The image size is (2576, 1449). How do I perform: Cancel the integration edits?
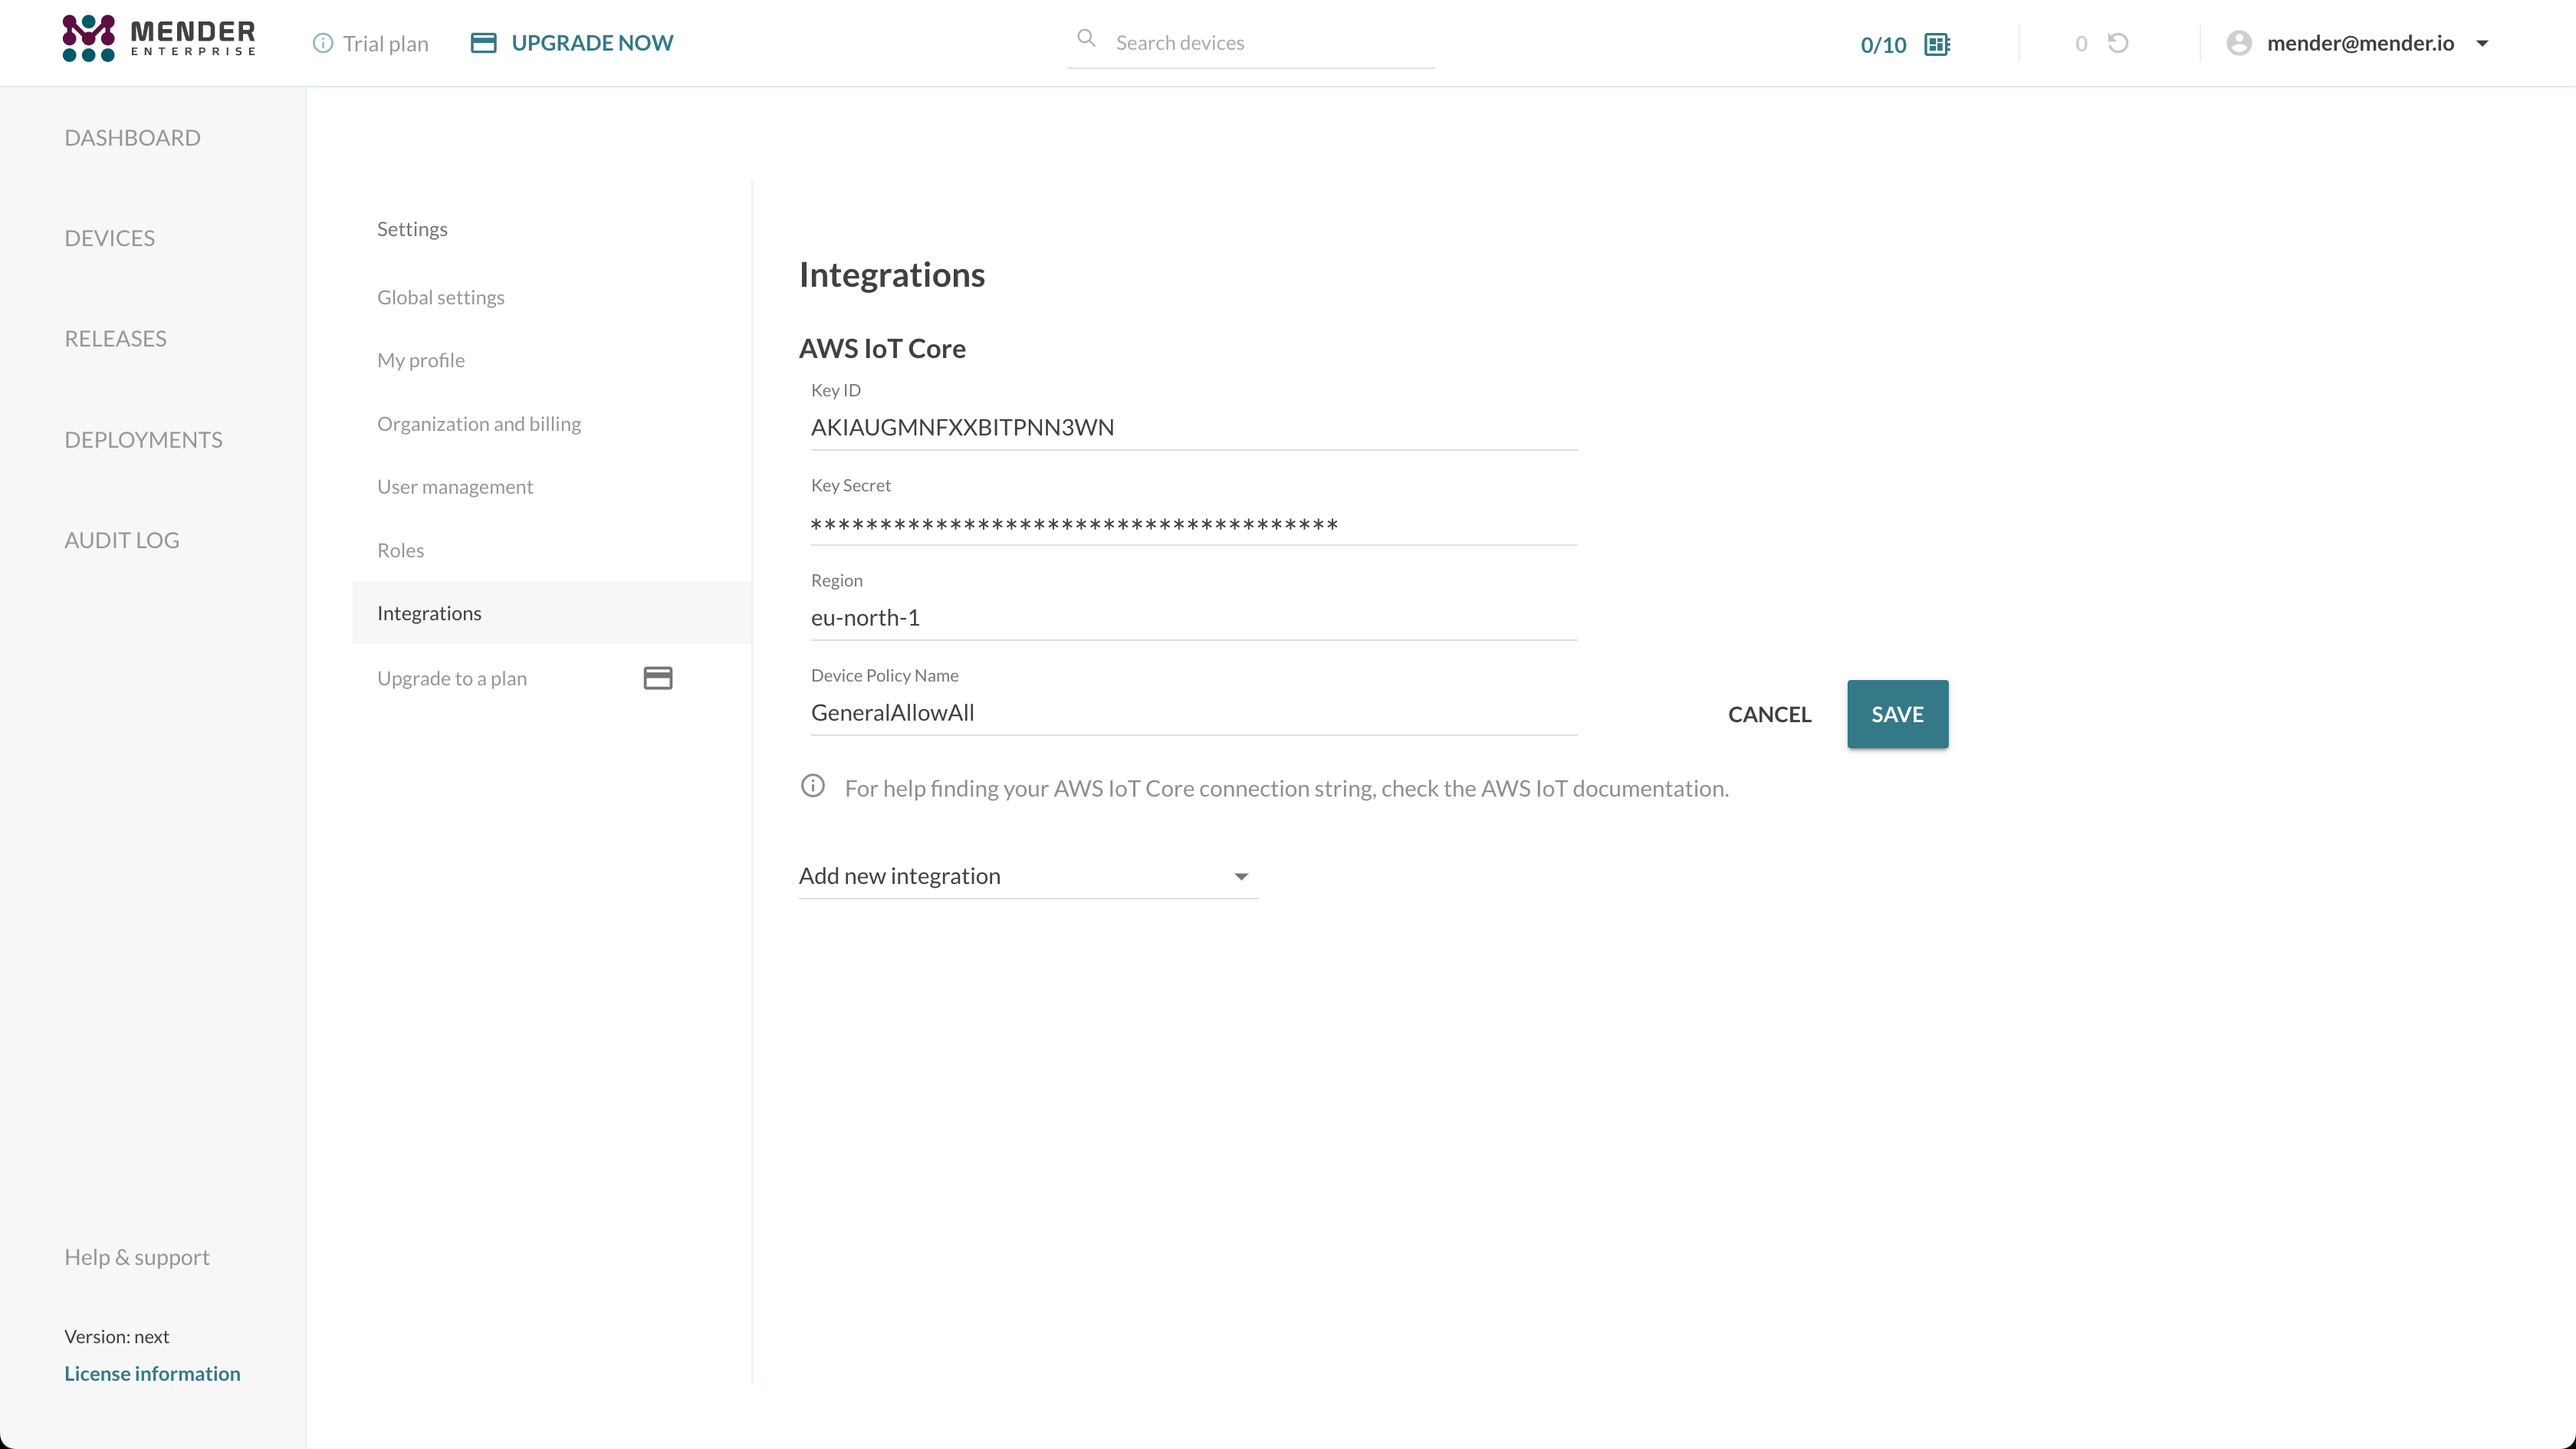pyautogui.click(x=1769, y=714)
